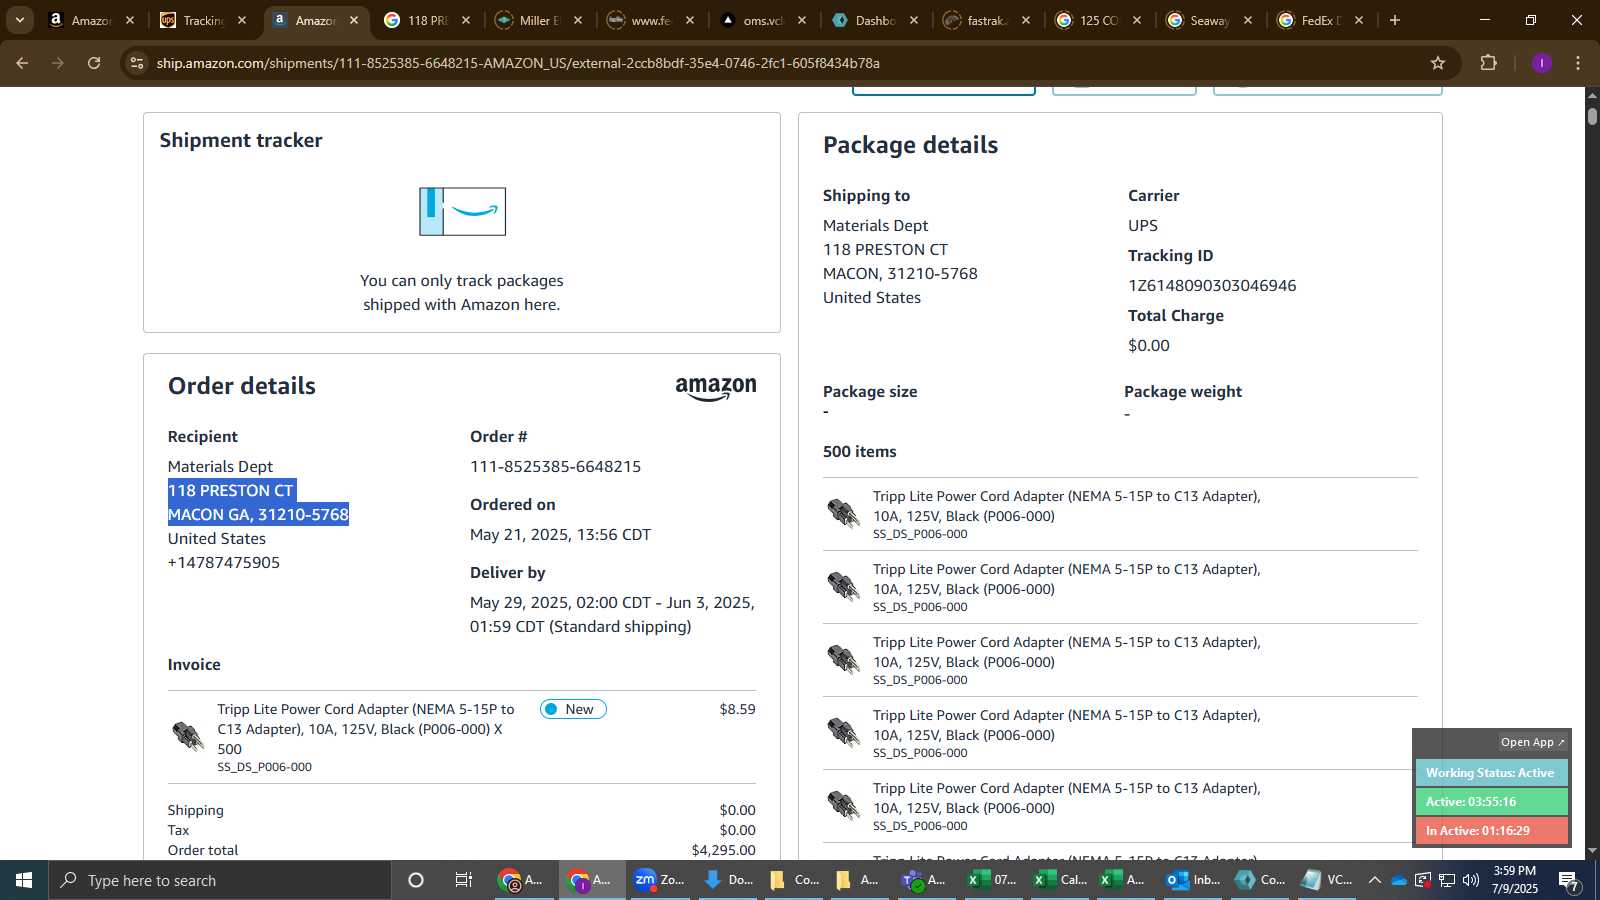Click invoice item price $8.59

click(738, 709)
